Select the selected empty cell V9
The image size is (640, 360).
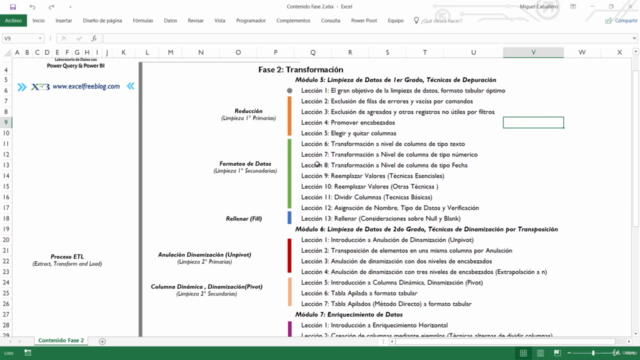(533, 122)
